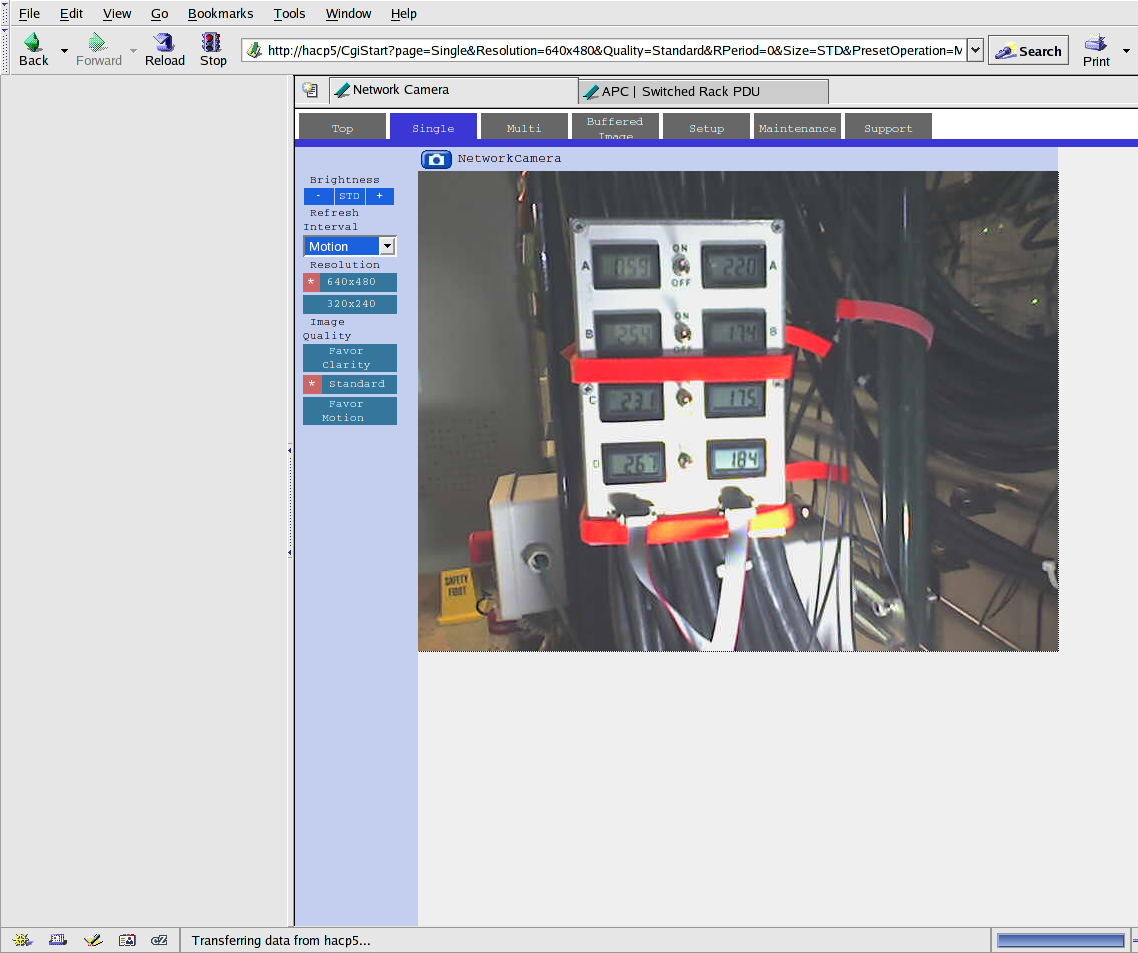
Task: Open the URL history dropdown
Action: coord(975,50)
